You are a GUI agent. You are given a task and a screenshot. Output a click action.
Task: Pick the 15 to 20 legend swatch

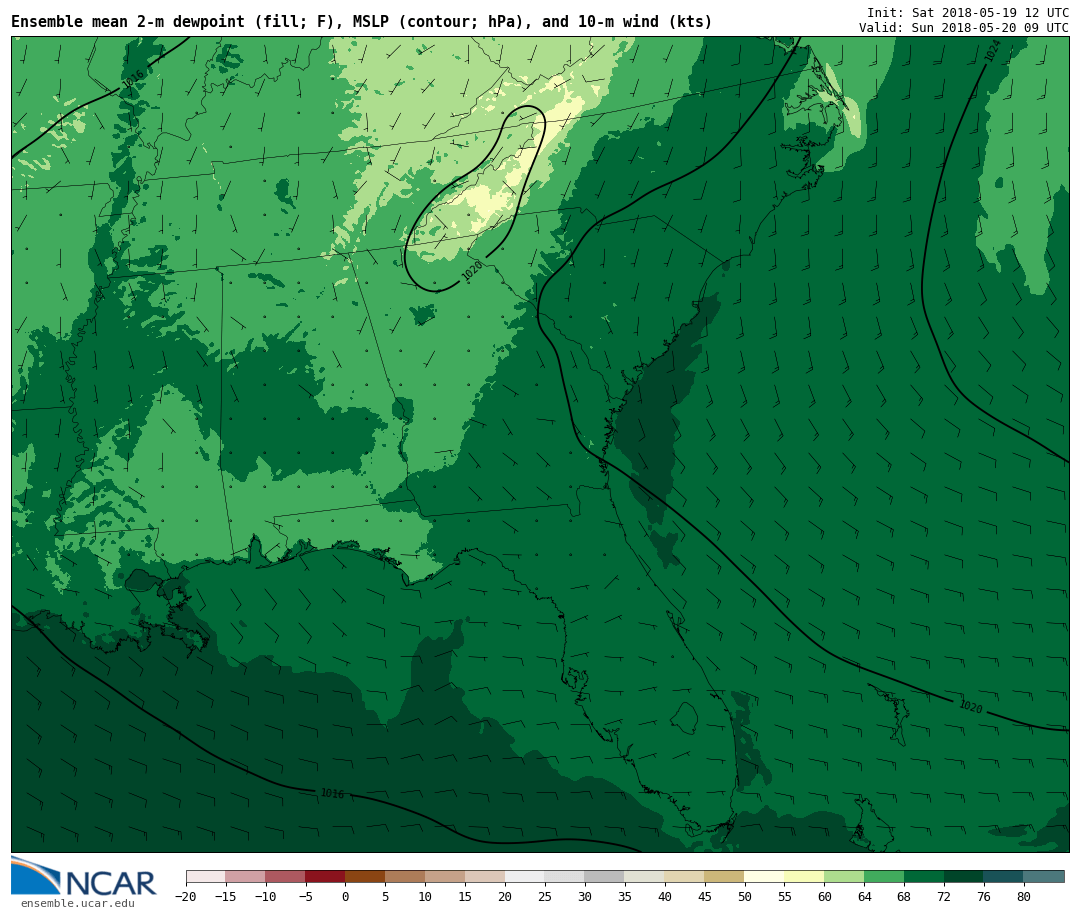coord(486,877)
